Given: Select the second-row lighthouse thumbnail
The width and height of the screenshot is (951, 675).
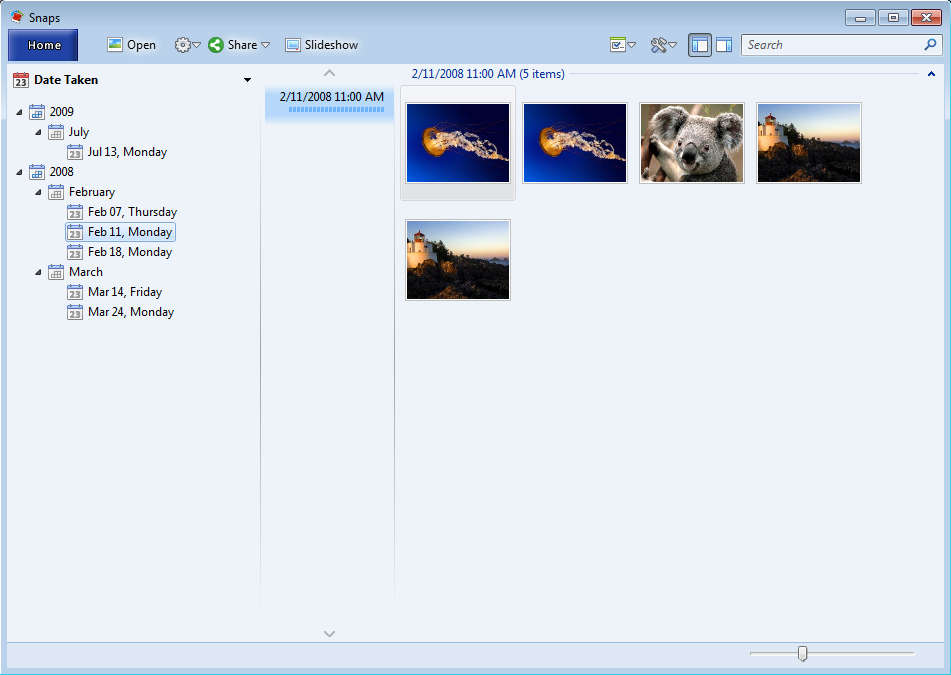Looking at the screenshot, I should click(458, 260).
